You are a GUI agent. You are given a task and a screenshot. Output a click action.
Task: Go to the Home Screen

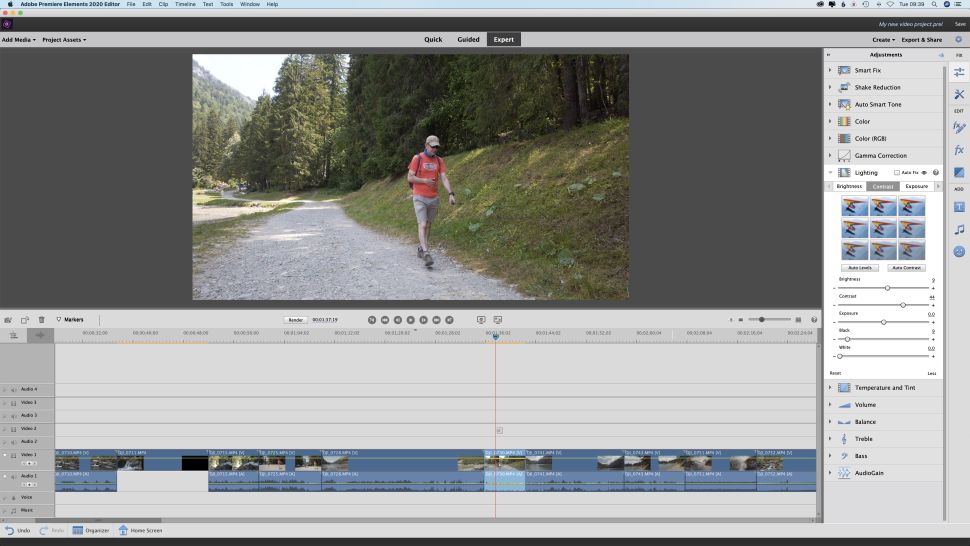[140, 531]
